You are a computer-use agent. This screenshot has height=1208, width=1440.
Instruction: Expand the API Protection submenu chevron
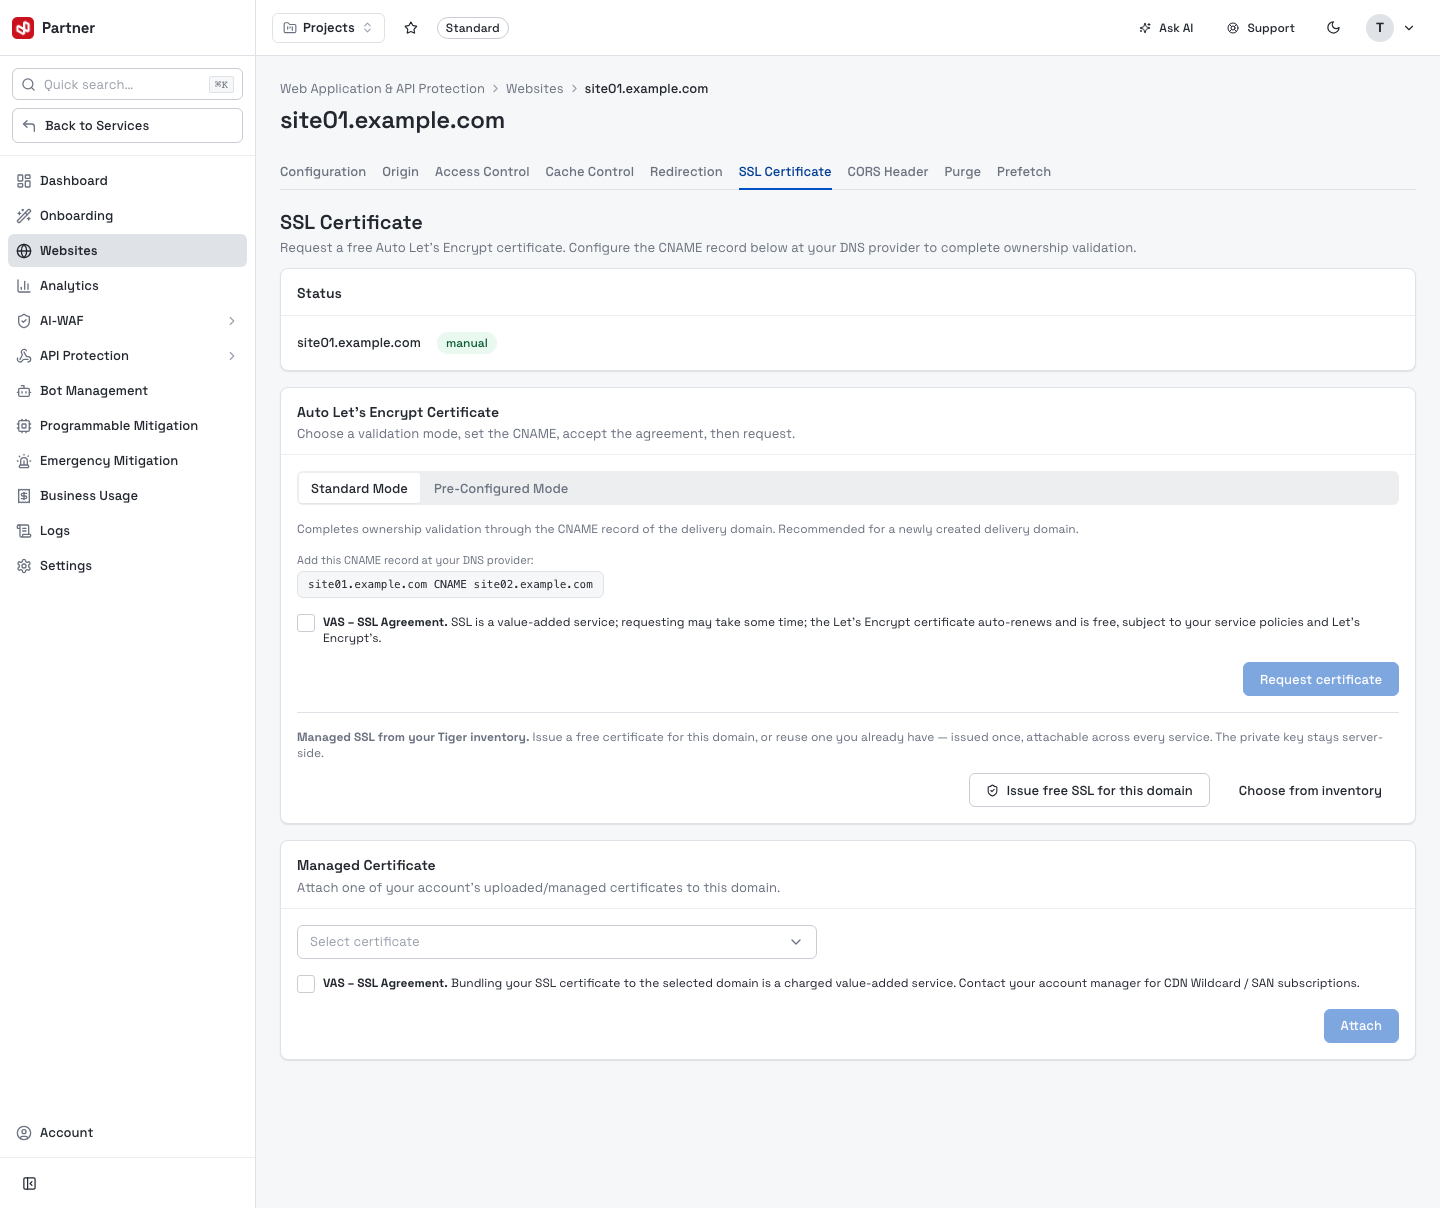pos(232,356)
